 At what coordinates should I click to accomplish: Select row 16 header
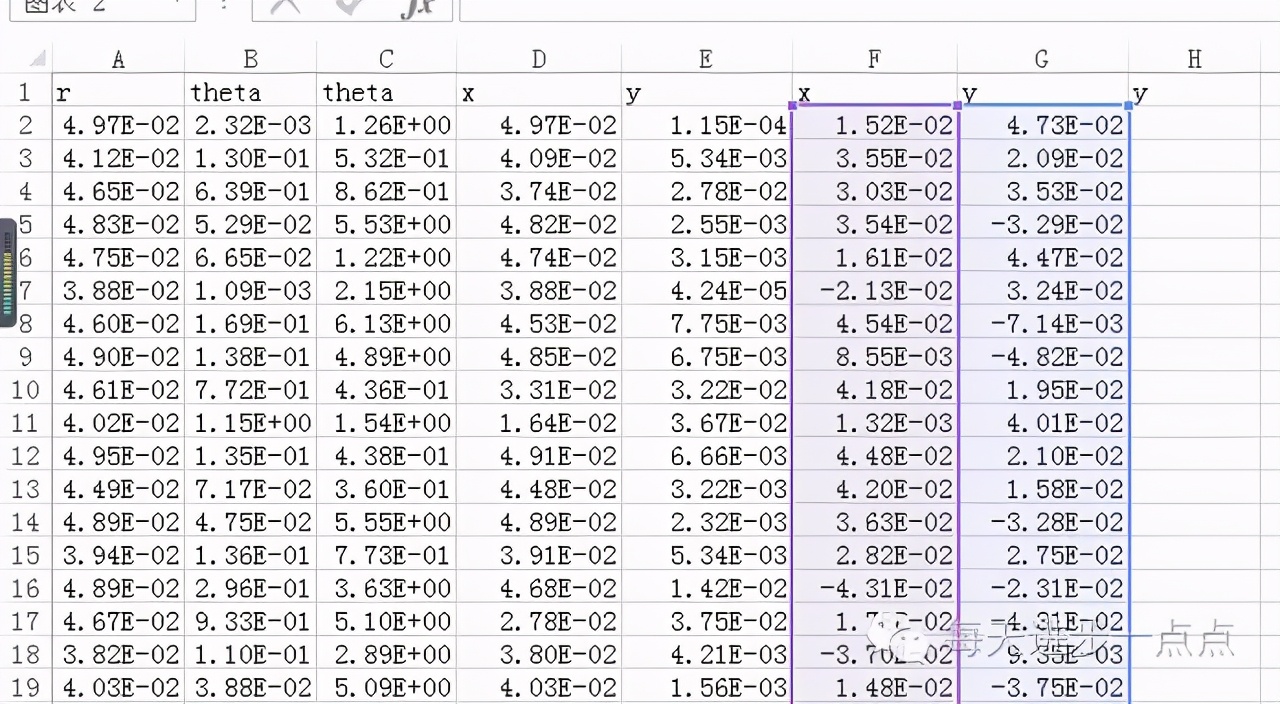(x=26, y=587)
